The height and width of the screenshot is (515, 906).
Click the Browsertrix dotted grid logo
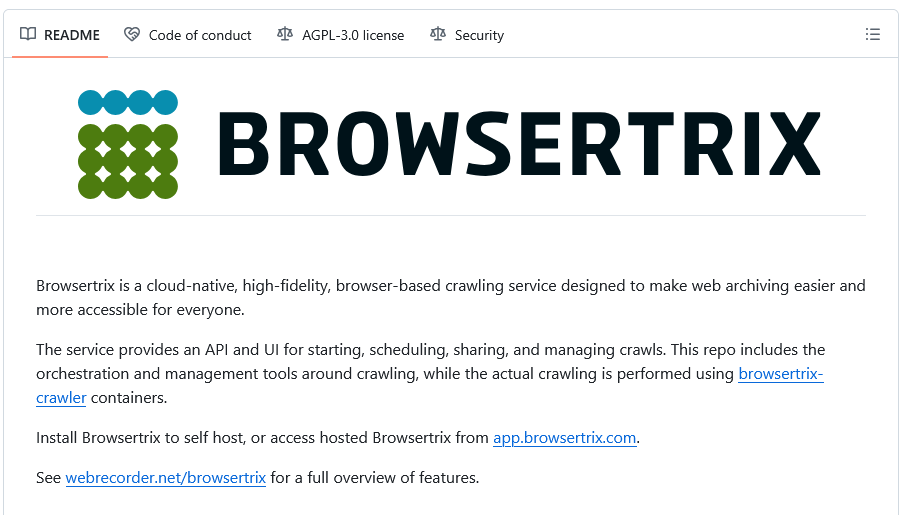point(128,145)
